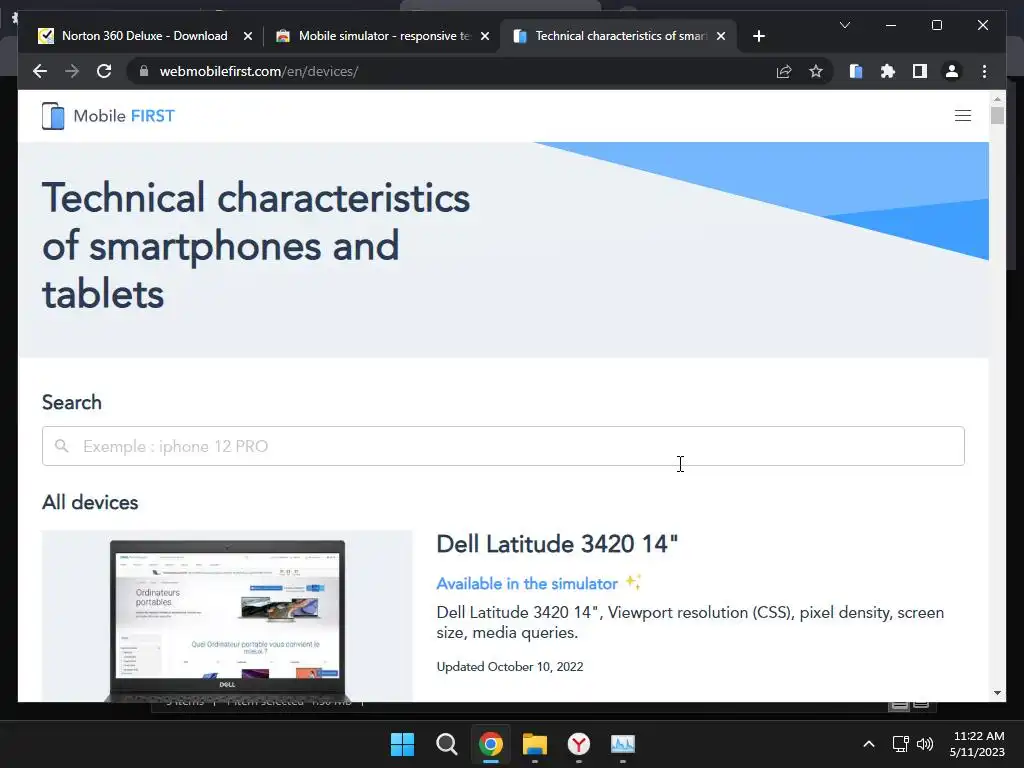
Task: Open Yandex browser from taskbar
Action: coord(579,744)
